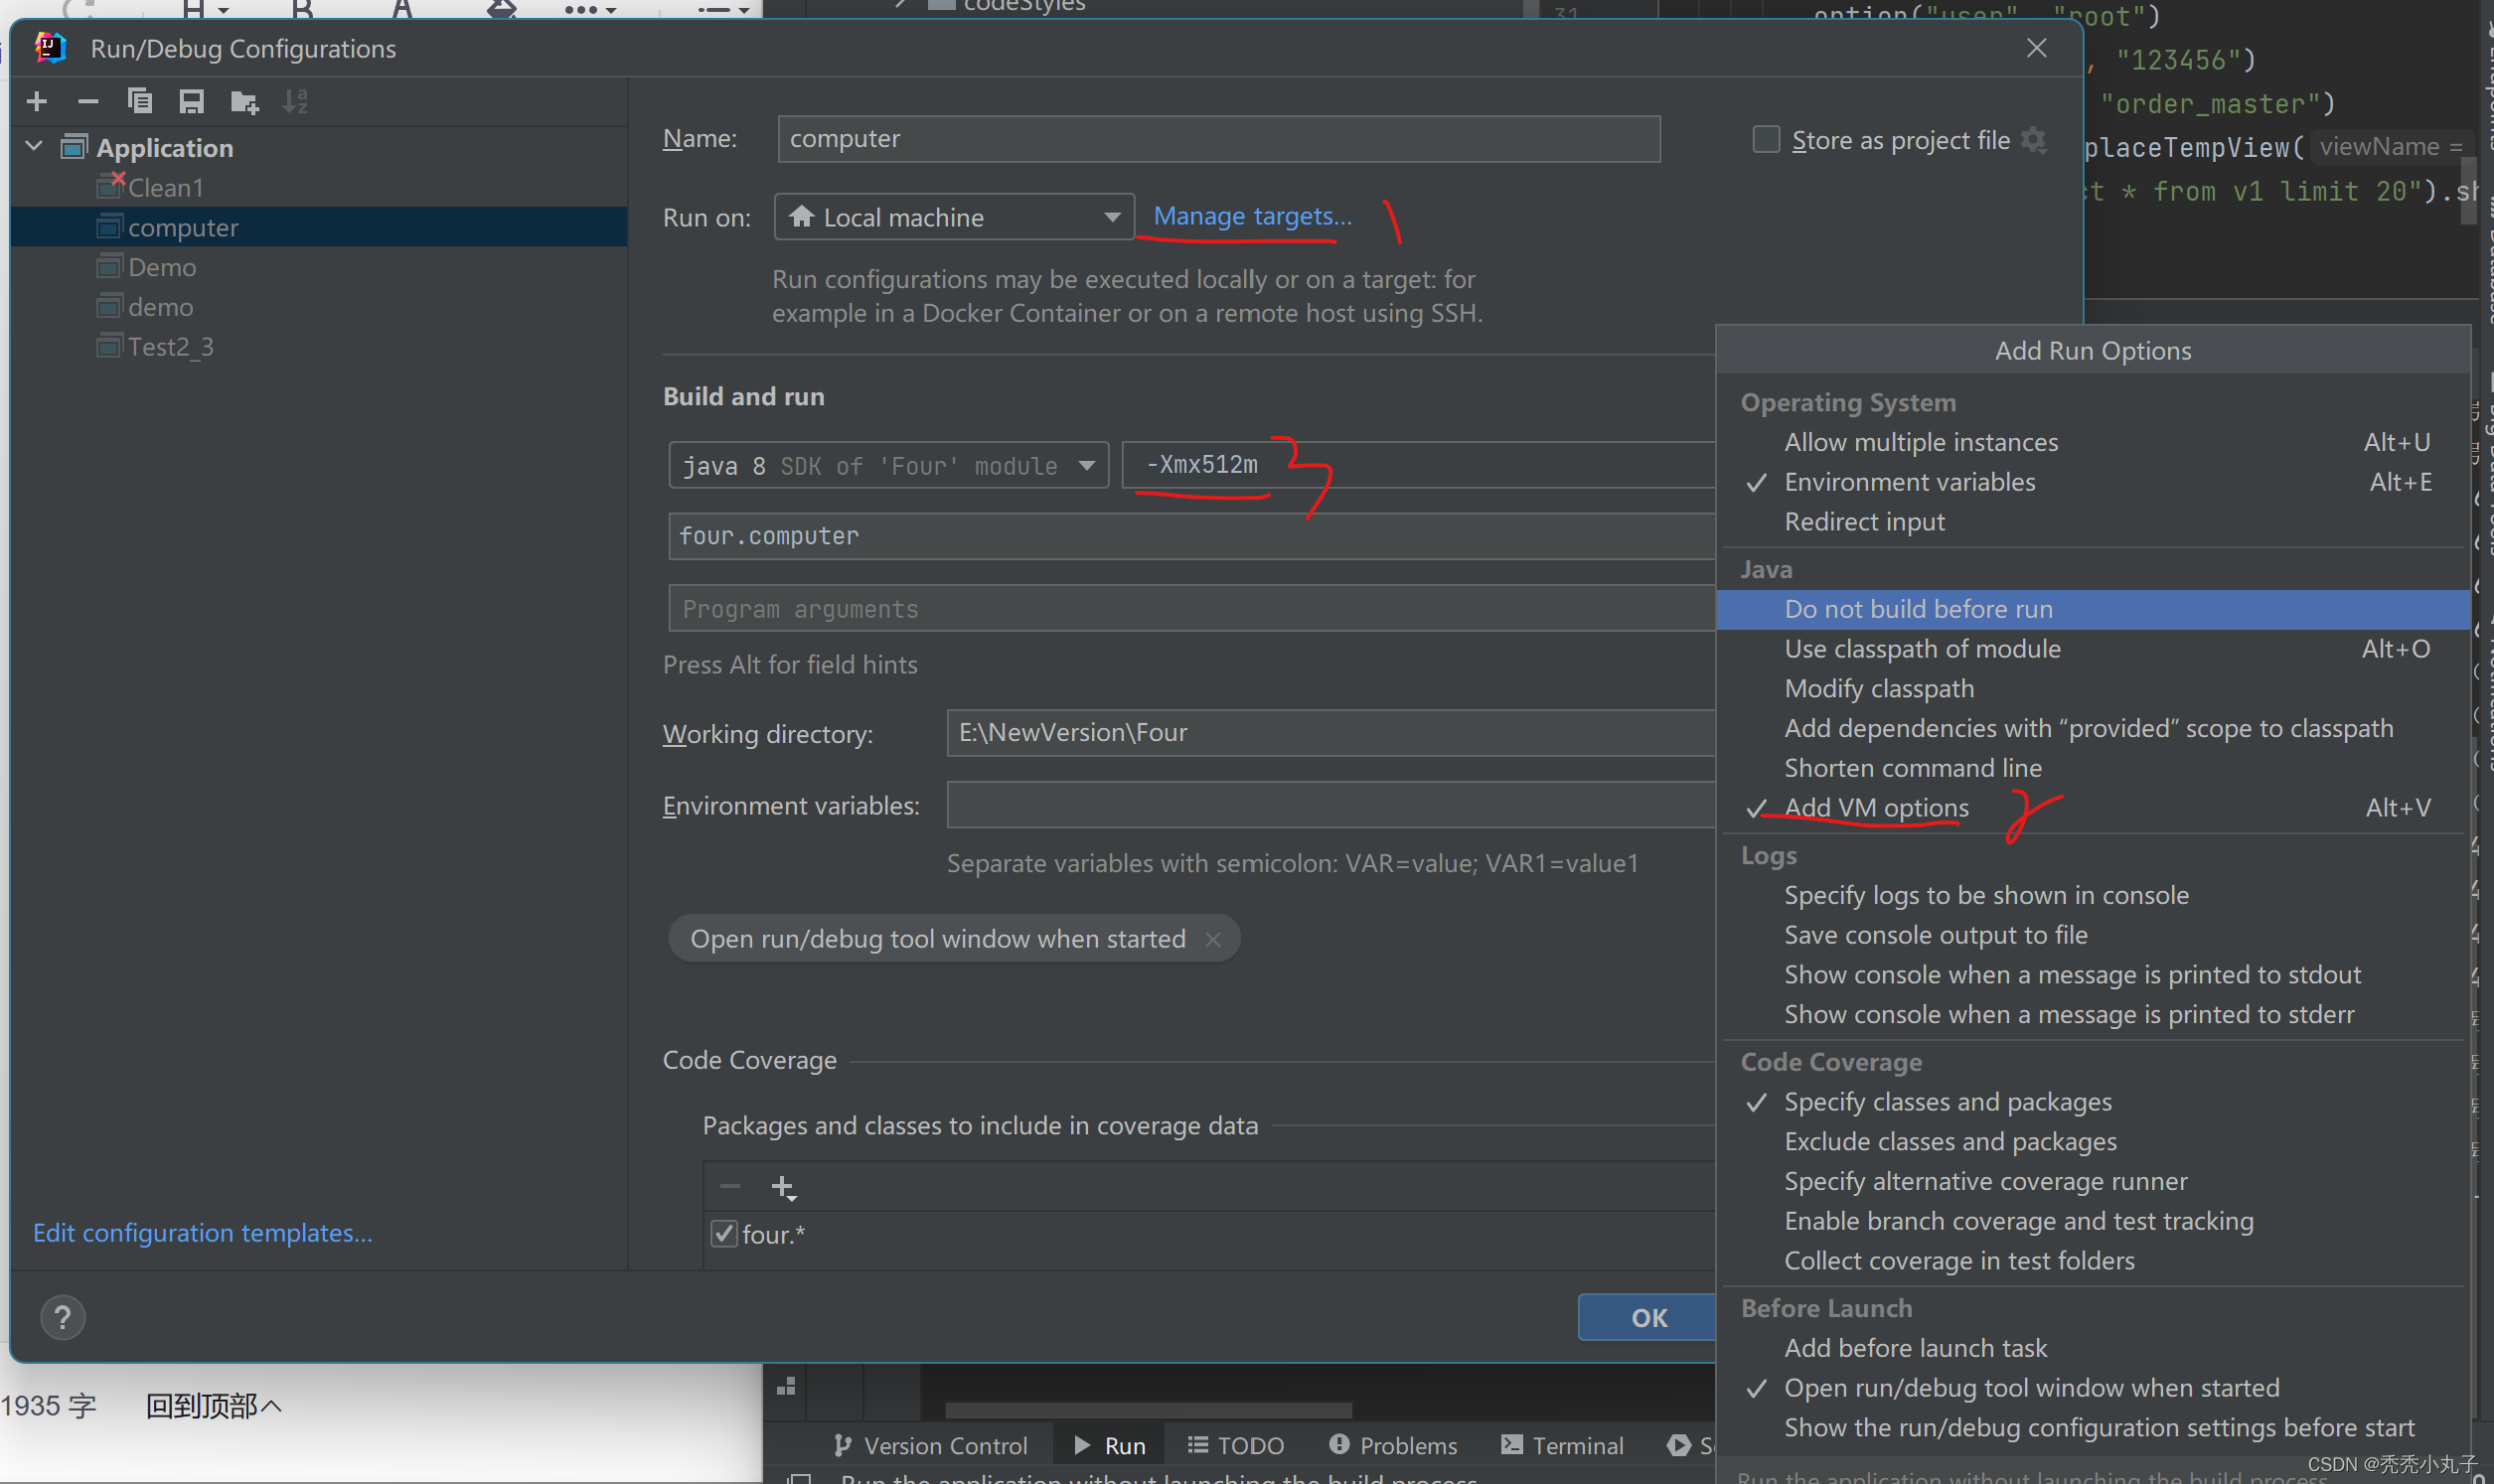Open the Local machine Run on dropdown
Image resolution: width=2494 pixels, height=1484 pixels.
pyautogui.click(x=953, y=217)
